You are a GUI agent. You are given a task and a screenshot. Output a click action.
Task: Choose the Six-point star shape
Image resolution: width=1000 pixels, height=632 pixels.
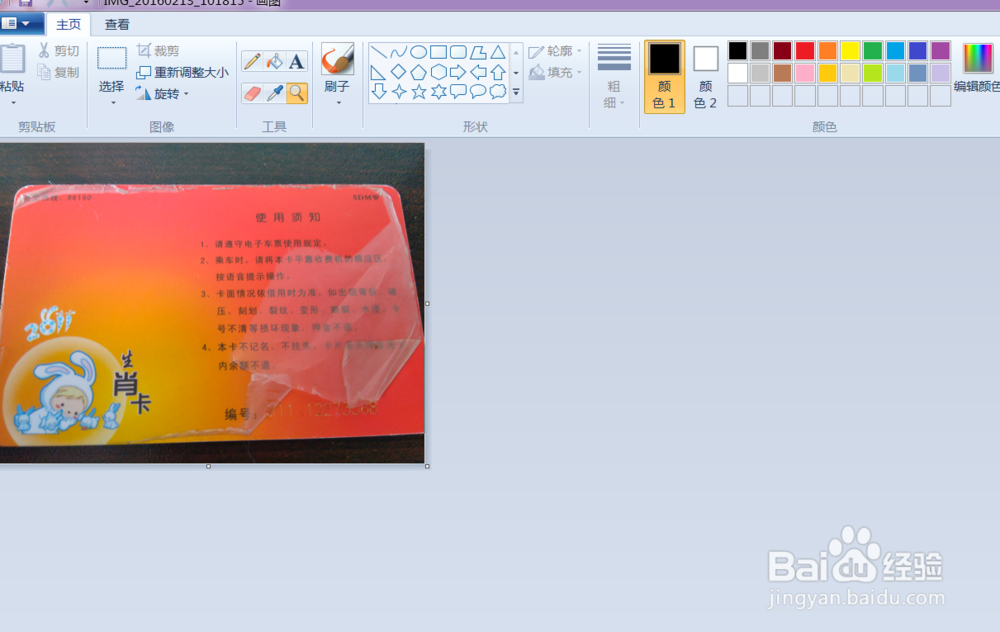point(438,92)
